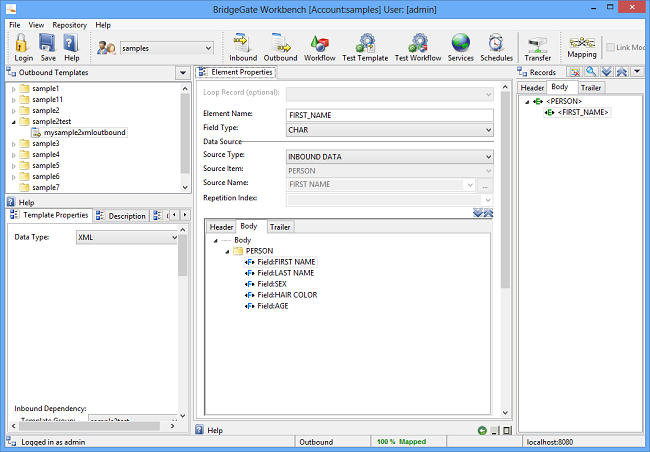Screen dimensions: 650x452
Task: Collapse the PERSON folder in source tree
Action: (x=227, y=251)
